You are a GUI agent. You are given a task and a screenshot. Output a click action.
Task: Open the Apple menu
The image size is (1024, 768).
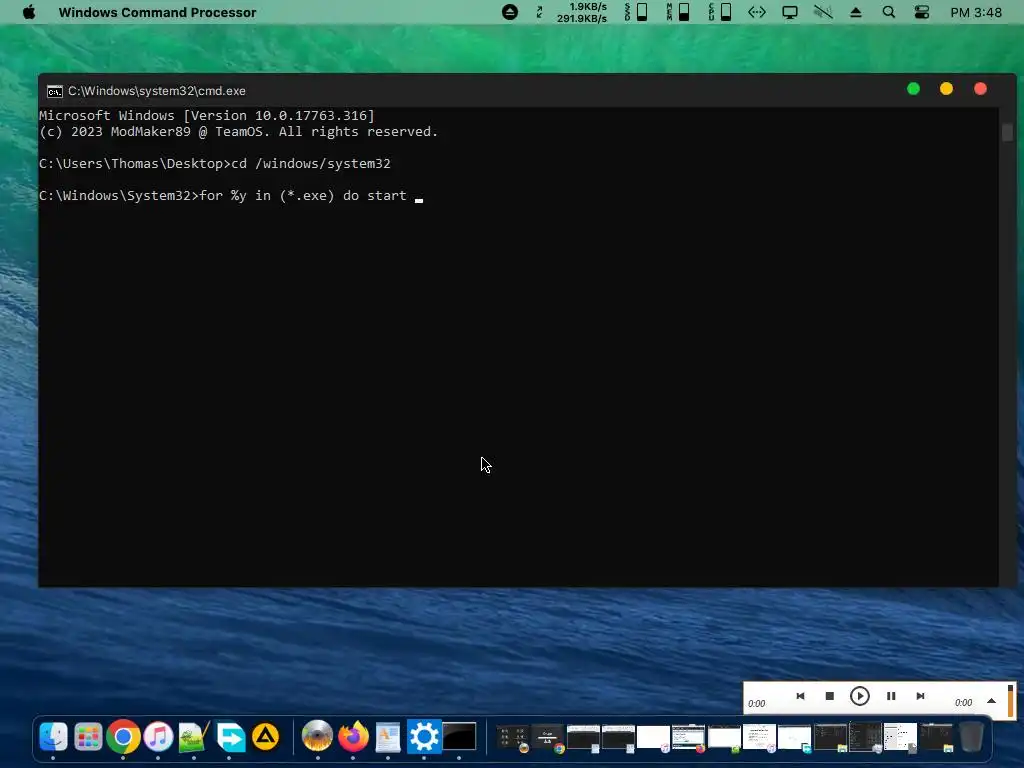click(x=29, y=12)
